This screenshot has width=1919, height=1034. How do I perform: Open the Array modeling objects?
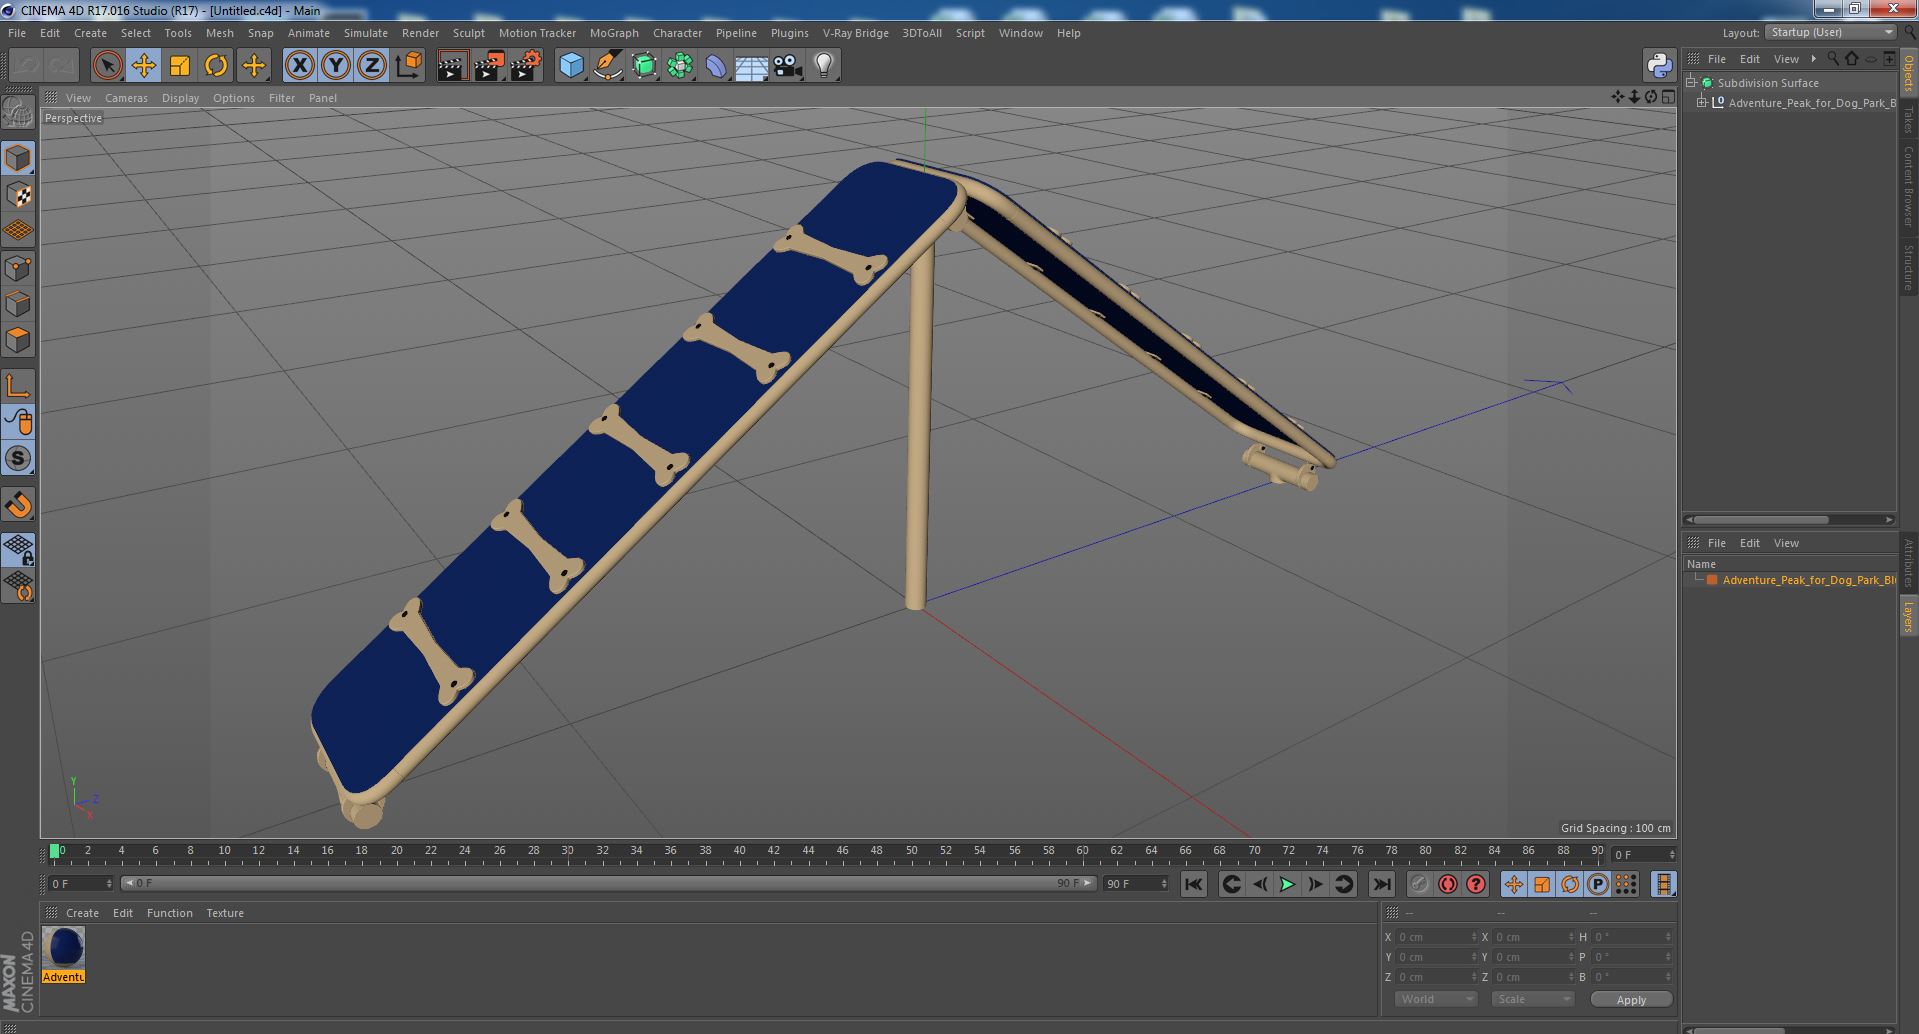680,66
